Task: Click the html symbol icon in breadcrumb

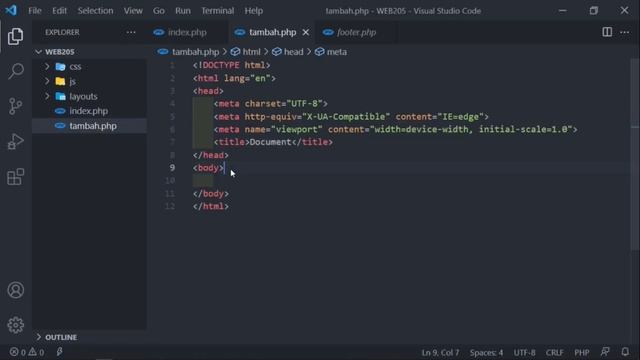Action: point(235,52)
